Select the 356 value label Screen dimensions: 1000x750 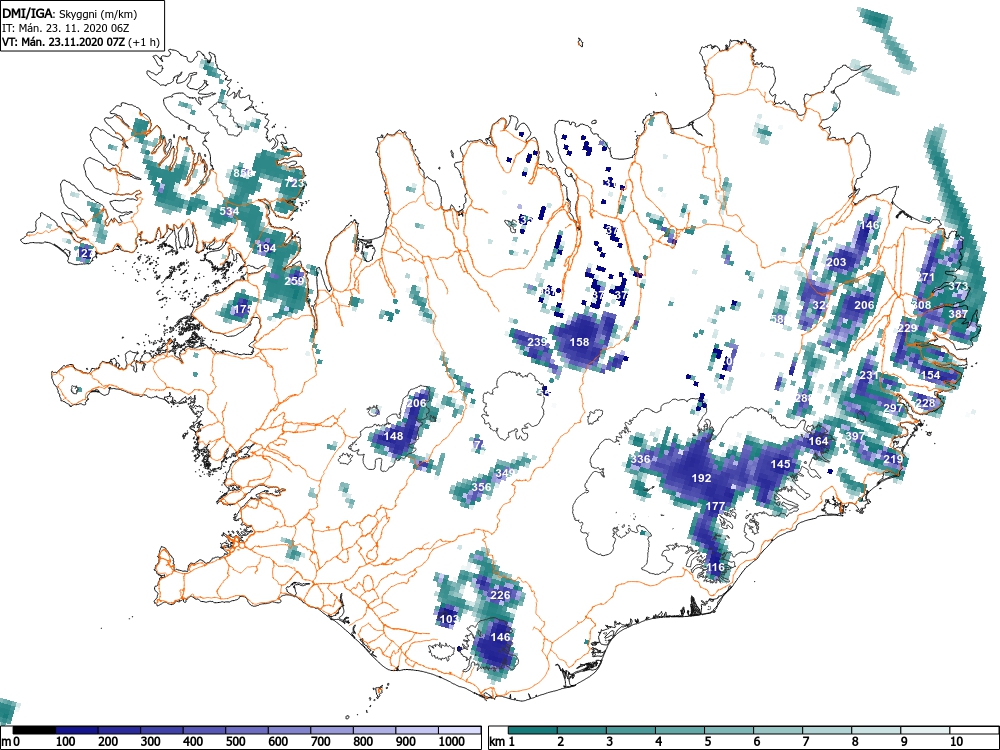(482, 487)
